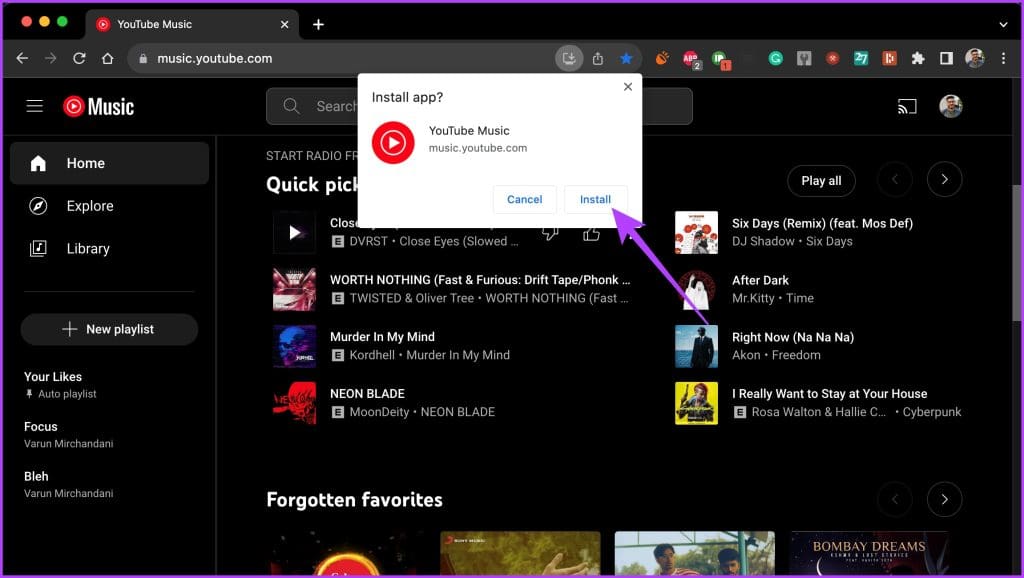
Task: Click the install app icon in address bar
Action: coord(569,58)
